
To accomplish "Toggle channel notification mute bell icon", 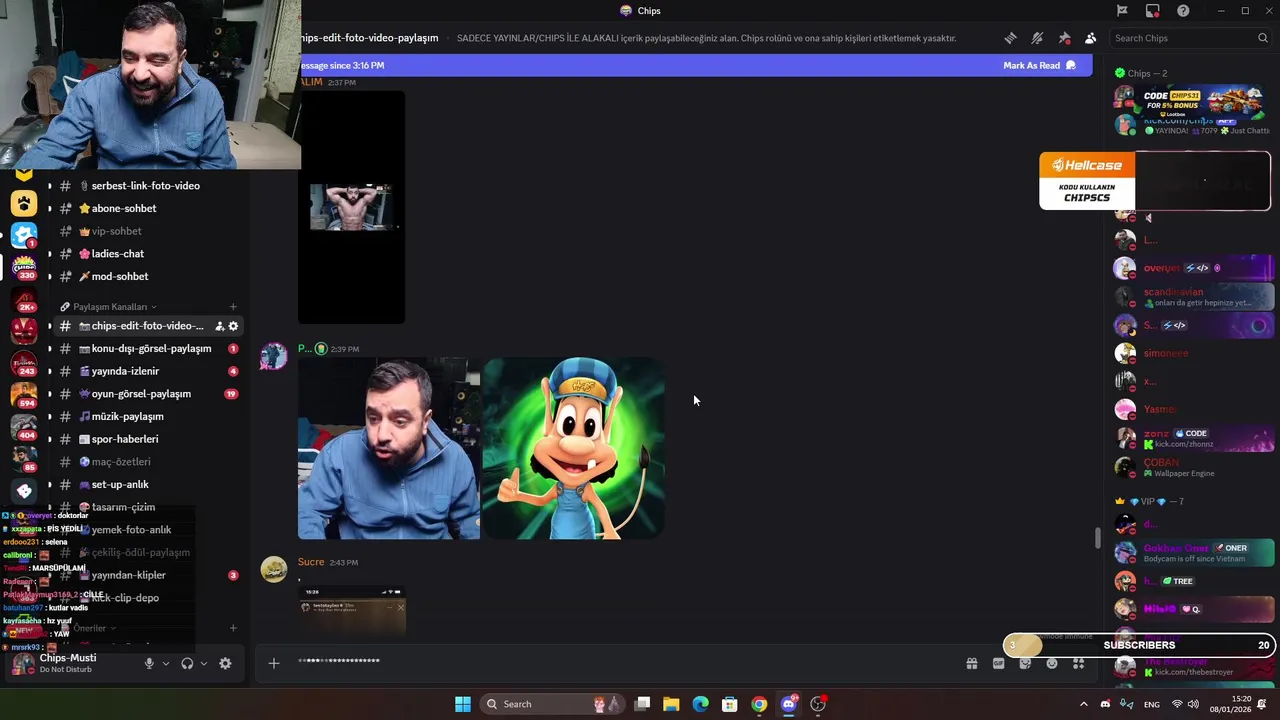I will point(1037,38).
